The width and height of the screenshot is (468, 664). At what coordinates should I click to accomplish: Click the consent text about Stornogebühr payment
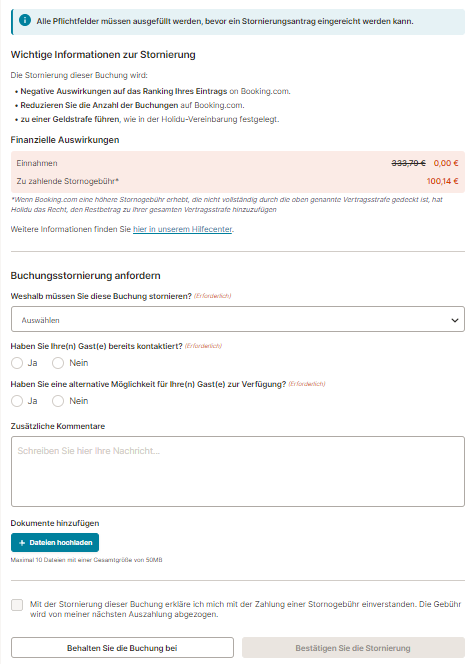[x=245, y=609]
